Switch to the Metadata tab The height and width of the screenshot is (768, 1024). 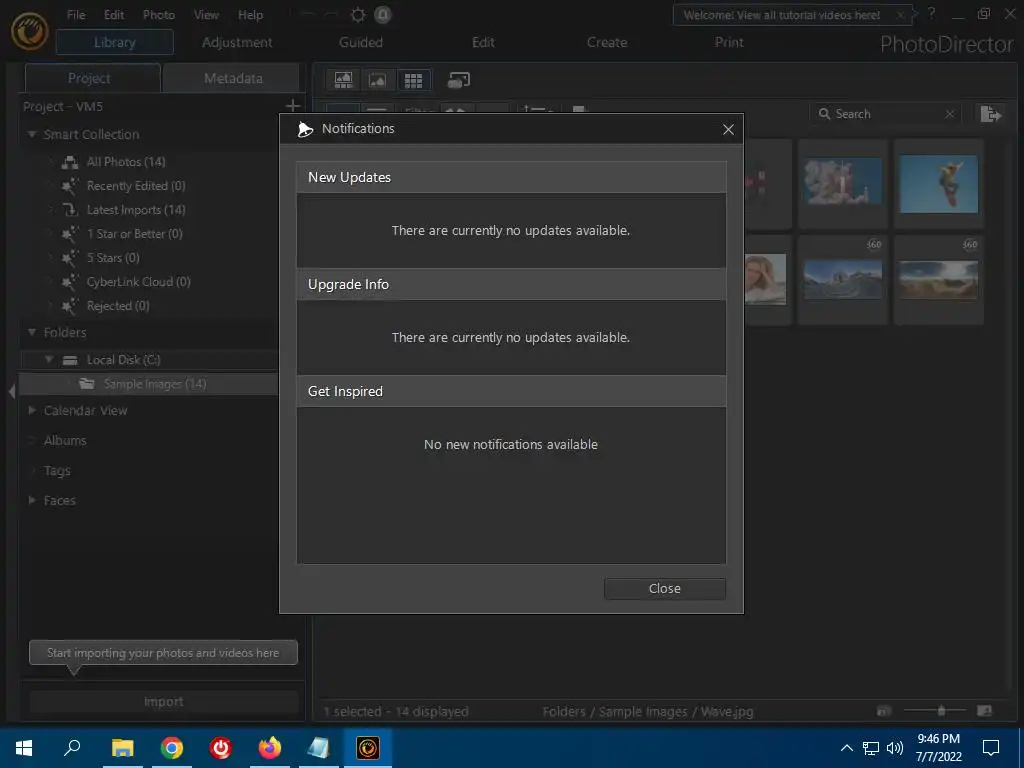[x=232, y=78]
